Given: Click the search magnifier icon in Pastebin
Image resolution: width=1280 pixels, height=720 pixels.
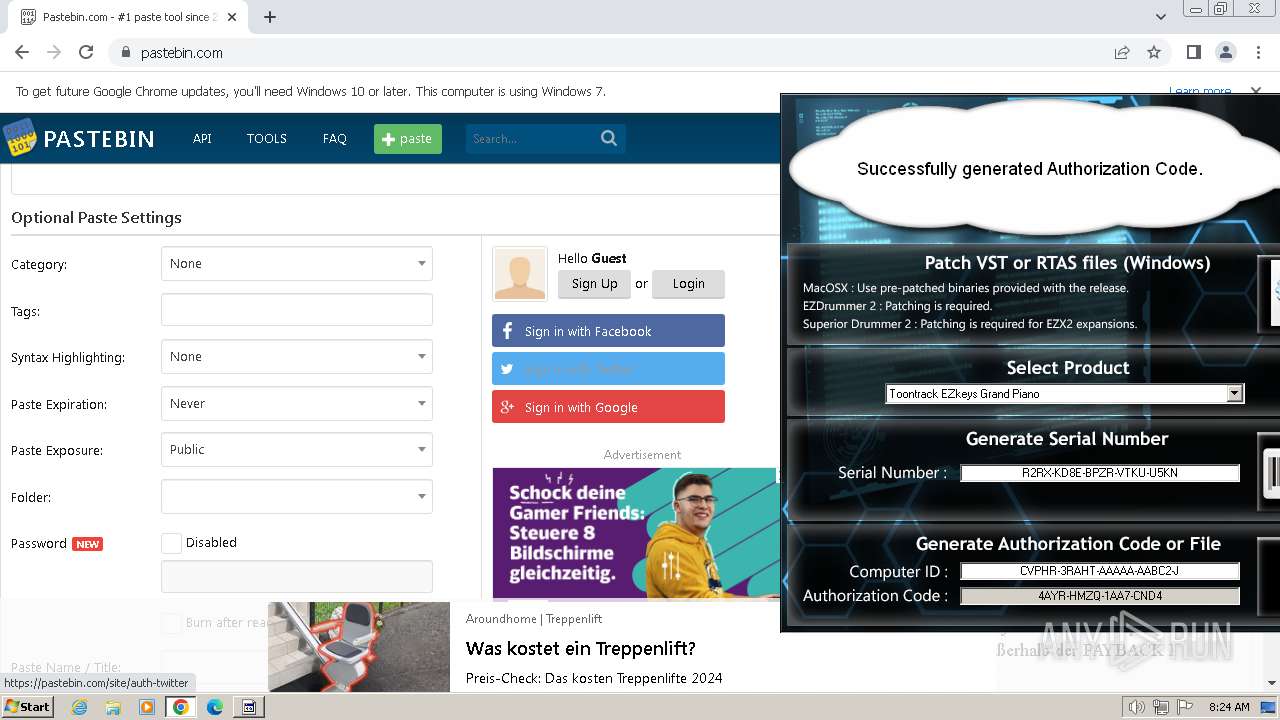Looking at the screenshot, I should coord(609,138).
